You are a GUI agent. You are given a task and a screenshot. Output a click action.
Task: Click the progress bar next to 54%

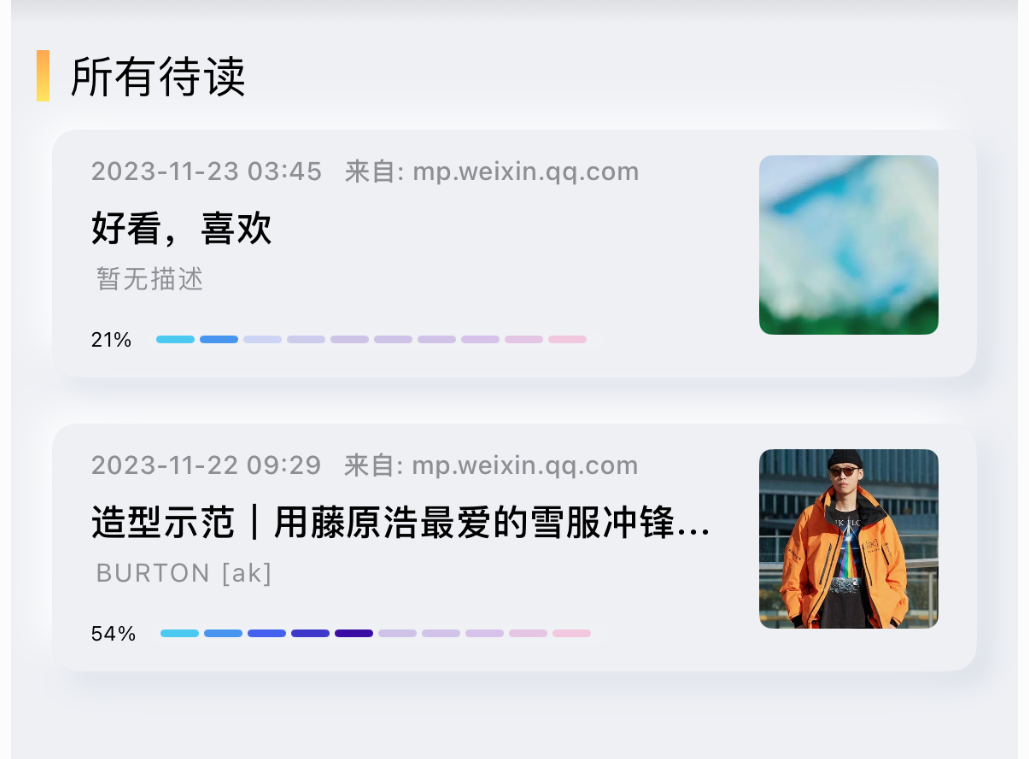pyautogui.click(x=375, y=633)
